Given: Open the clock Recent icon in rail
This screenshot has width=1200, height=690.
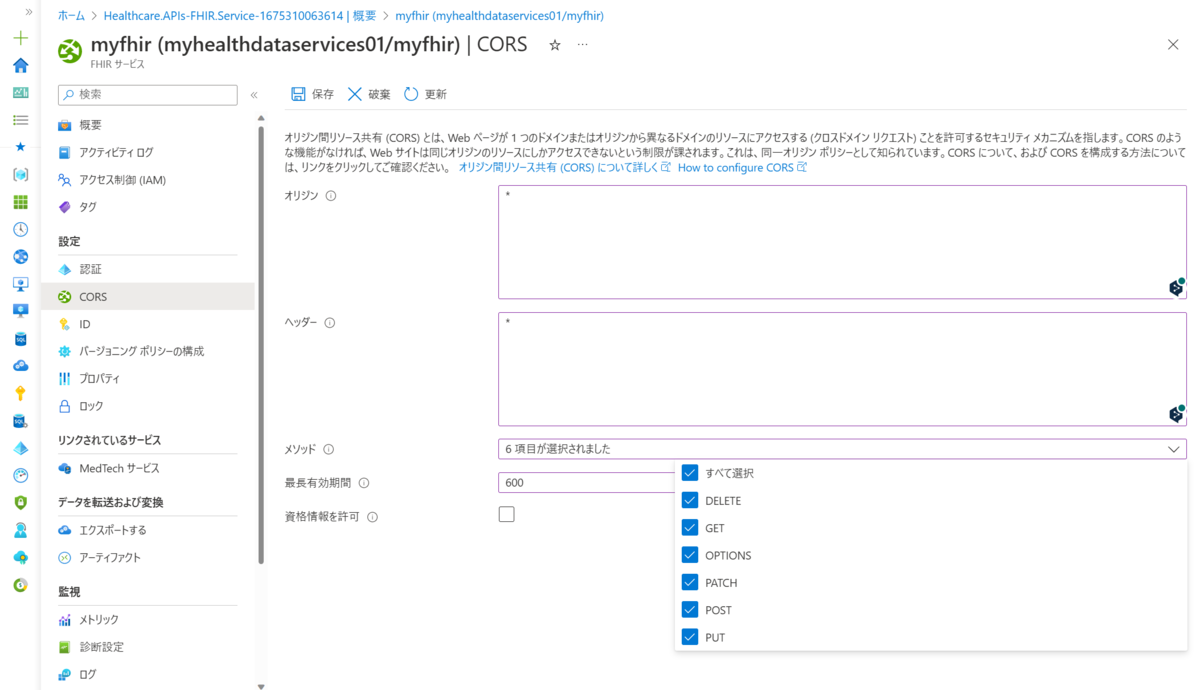Looking at the screenshot, I should tap(20, 229).
